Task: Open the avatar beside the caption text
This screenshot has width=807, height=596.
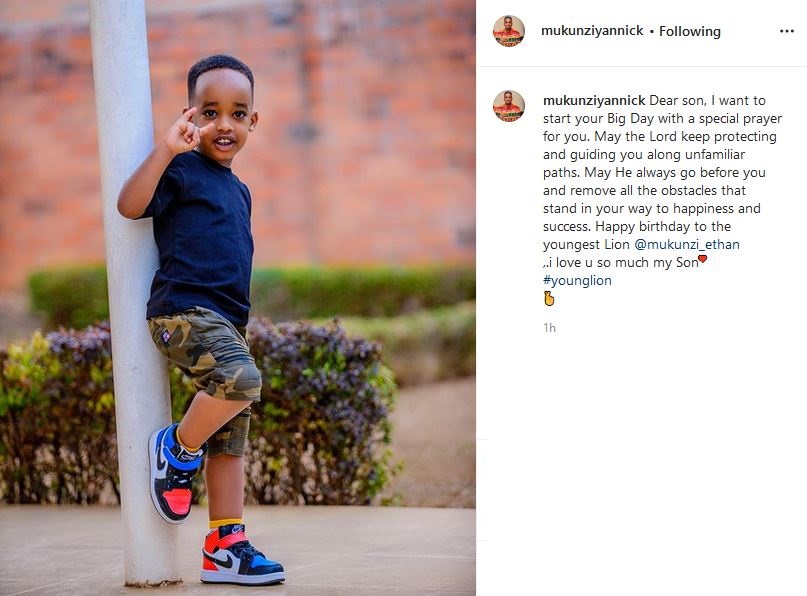Action: (509, 106)
